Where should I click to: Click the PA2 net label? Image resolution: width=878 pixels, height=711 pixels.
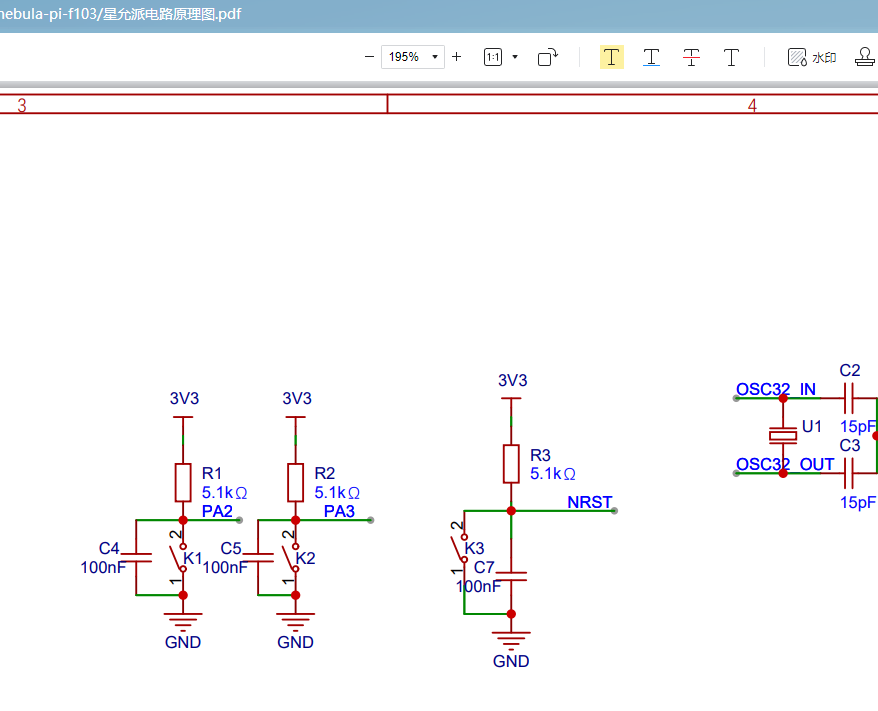217,512
